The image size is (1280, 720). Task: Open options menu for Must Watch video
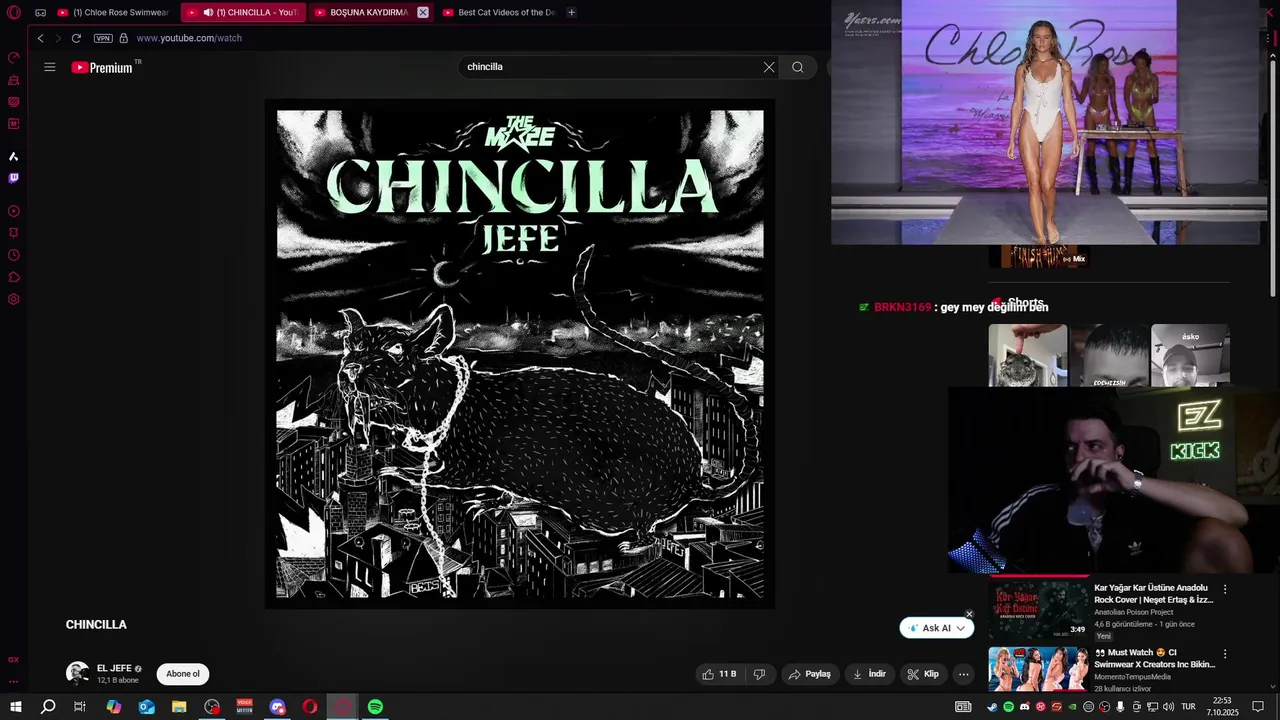[x=1225, y=654]
